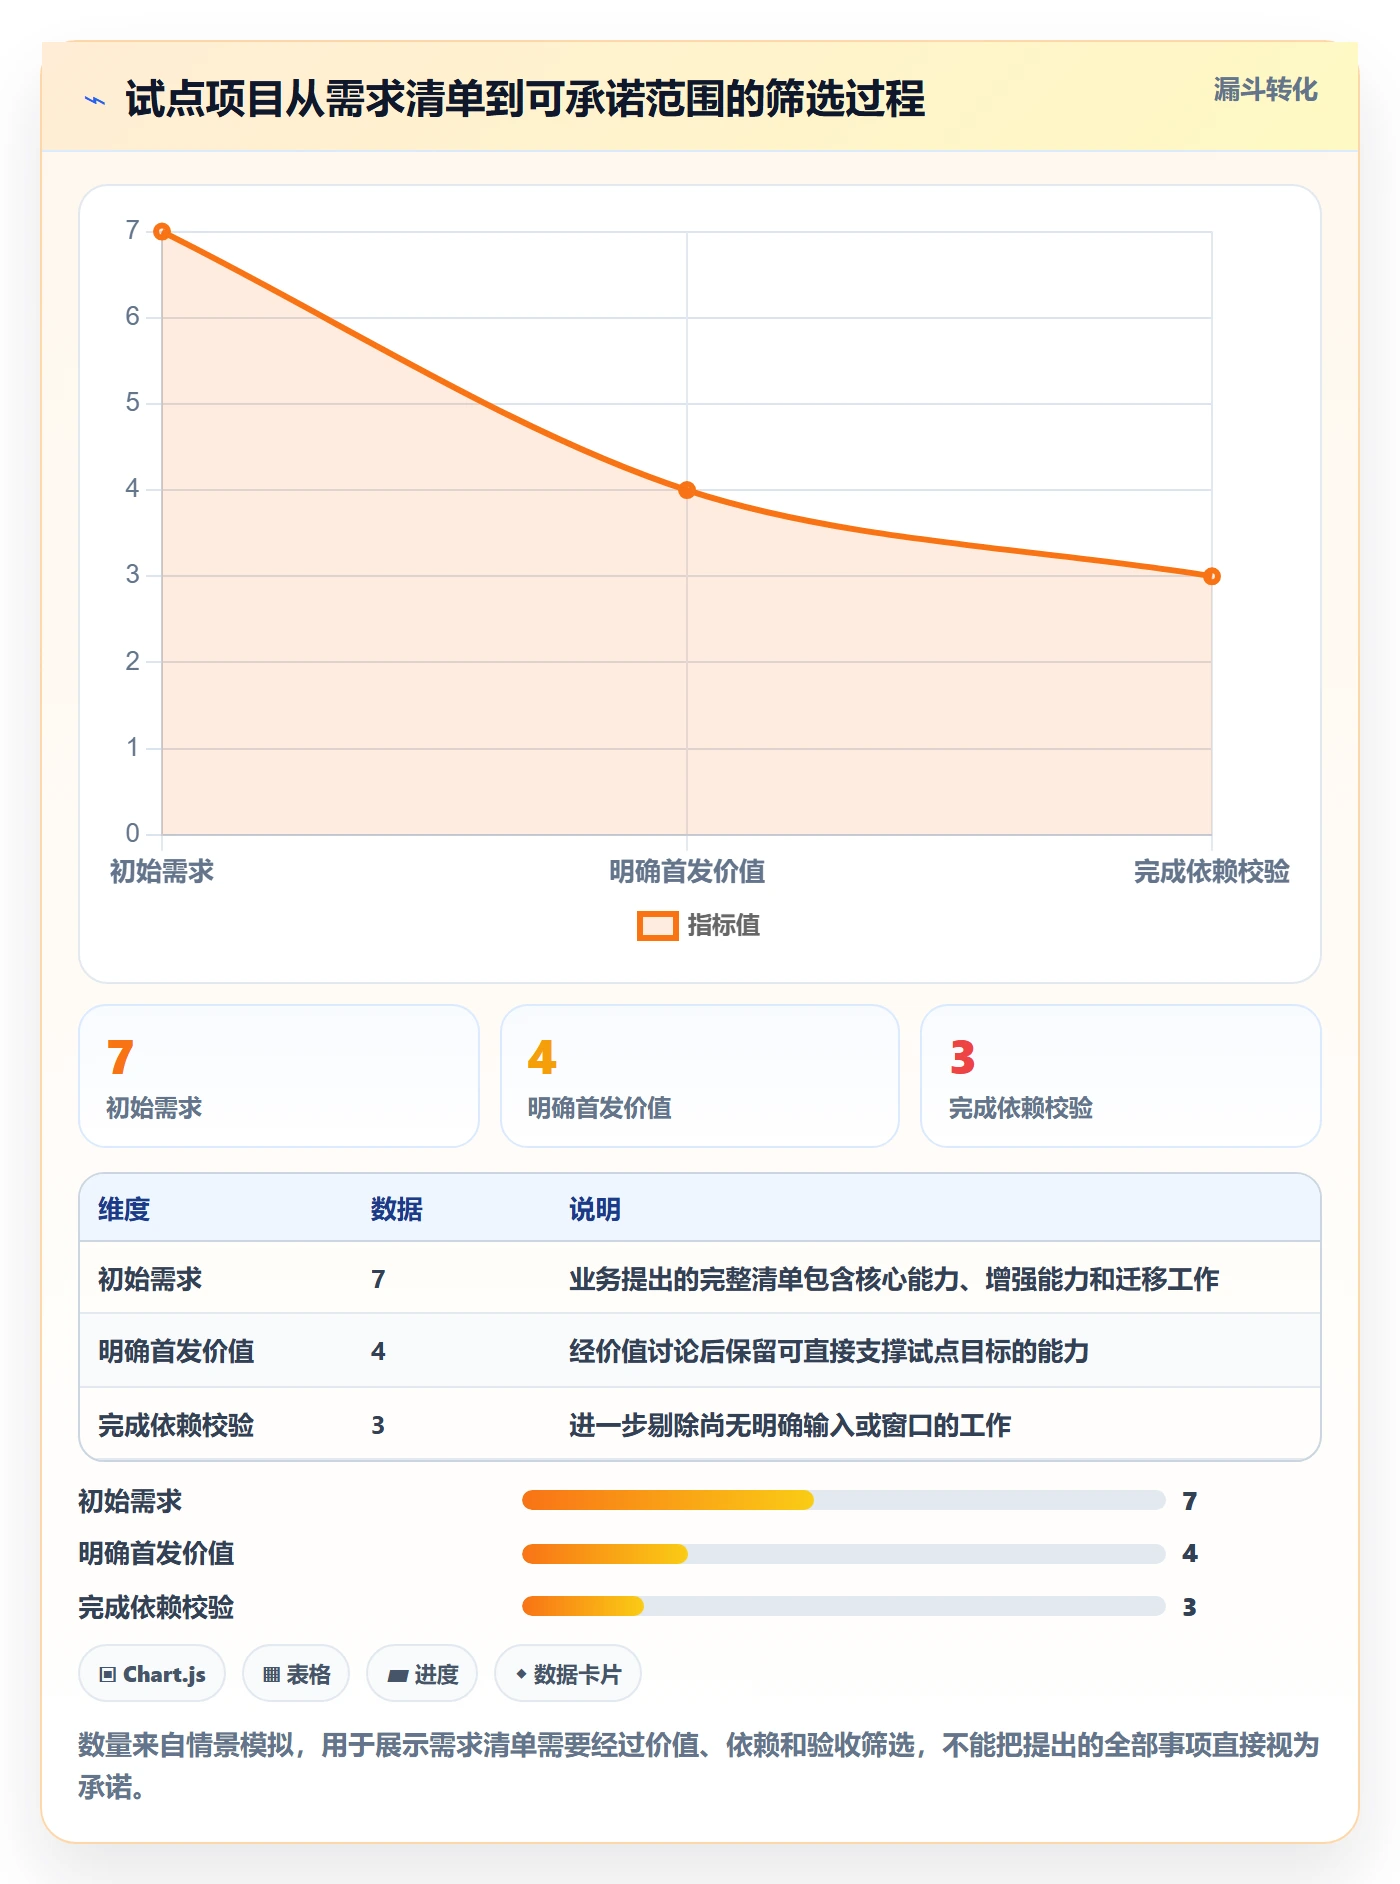Click the 明确首发价值 progress bar
The width and height of the screenshot is (1400, 1884).
843,1554
